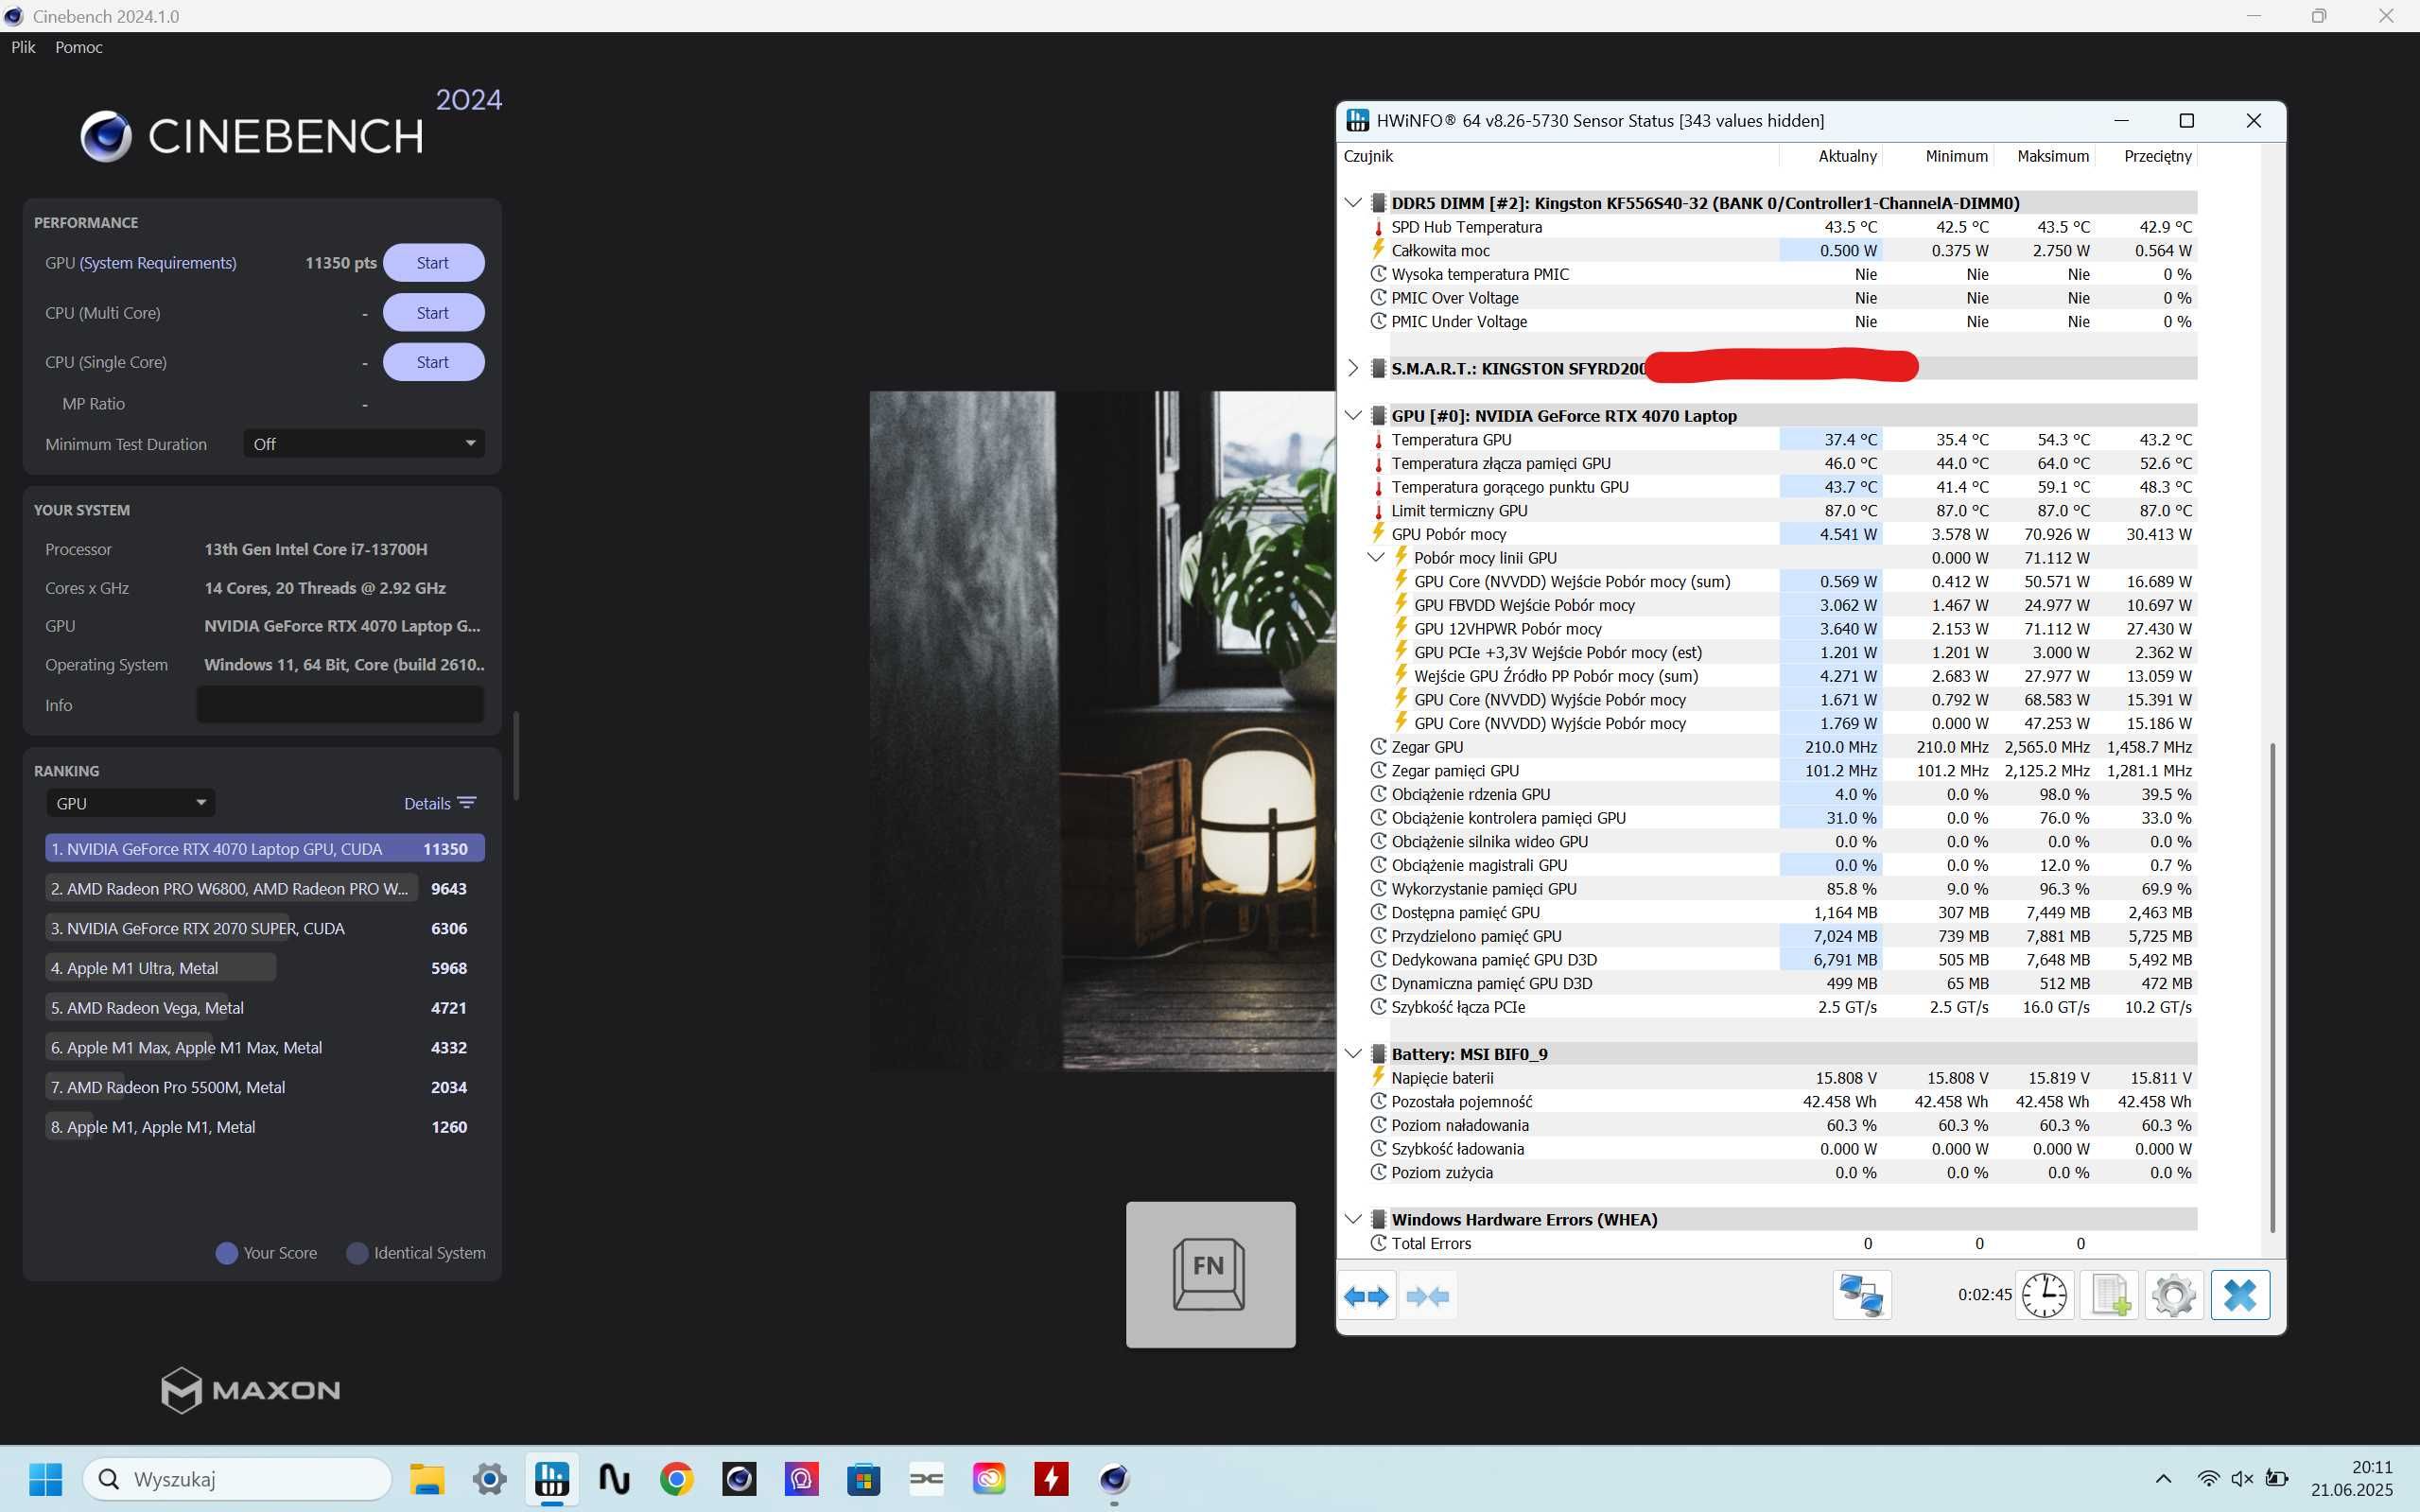Open black wave N taskbar app
The height and width of the screenshot is (1512, 2420).
tap(614, 1479)
